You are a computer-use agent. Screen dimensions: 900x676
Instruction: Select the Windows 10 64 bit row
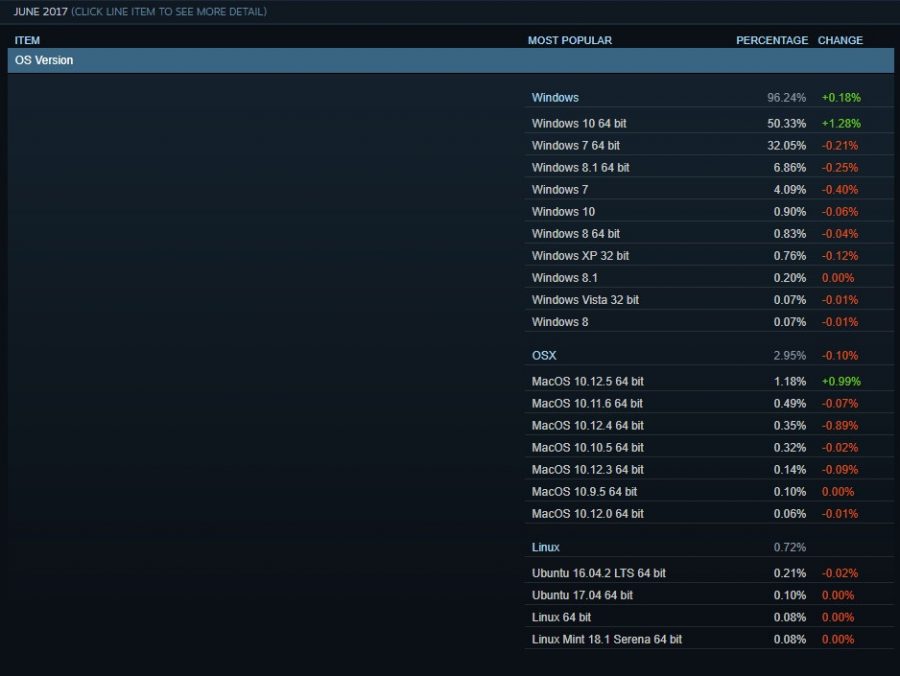(709, 123)
